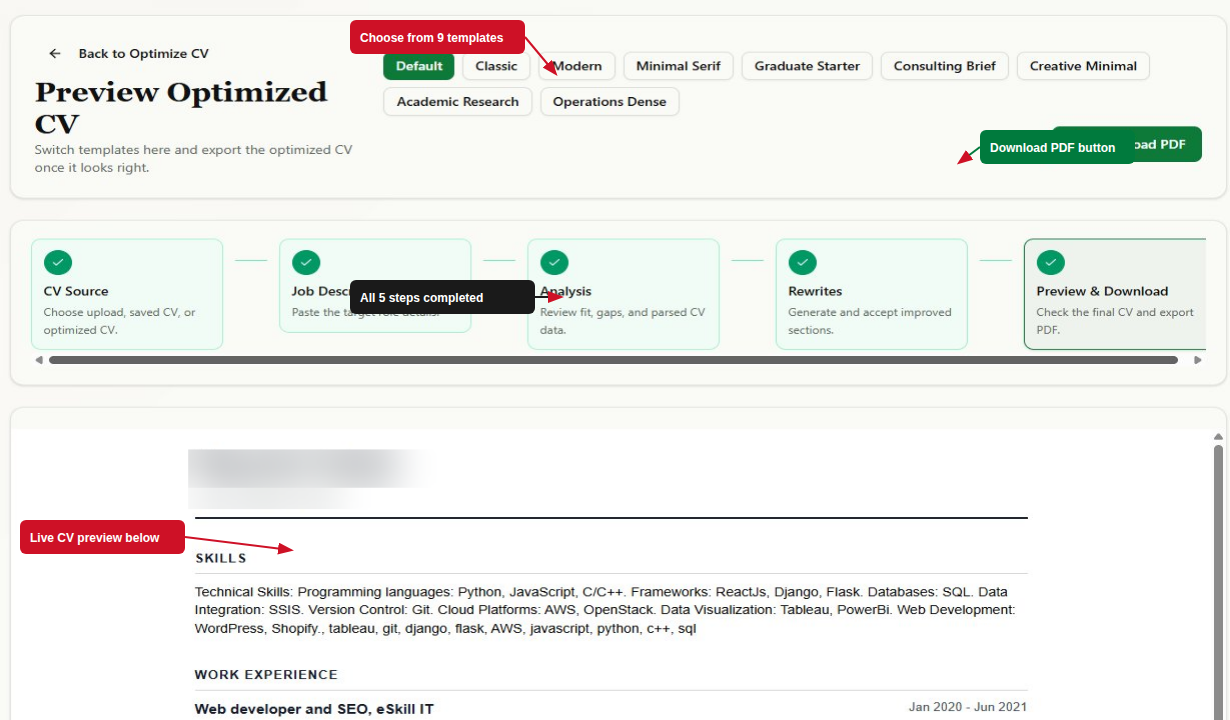Click the CV Source step checkmark icon

[58, 262]
